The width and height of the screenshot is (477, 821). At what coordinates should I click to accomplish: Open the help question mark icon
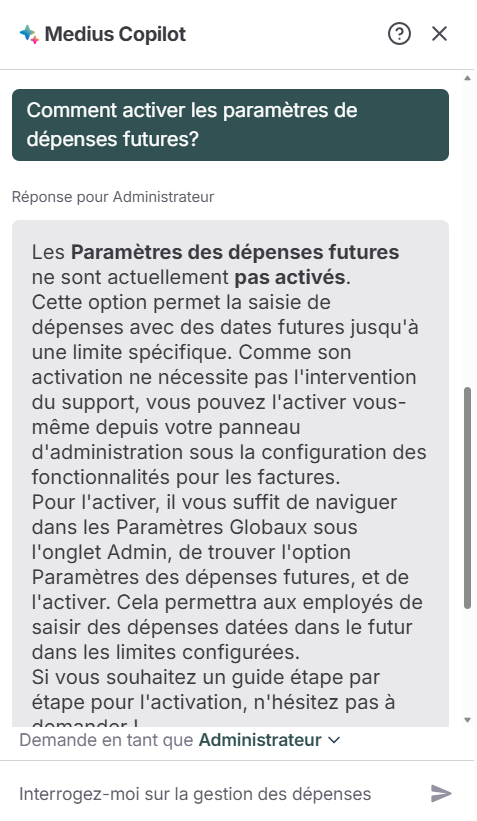coord(399,34)
